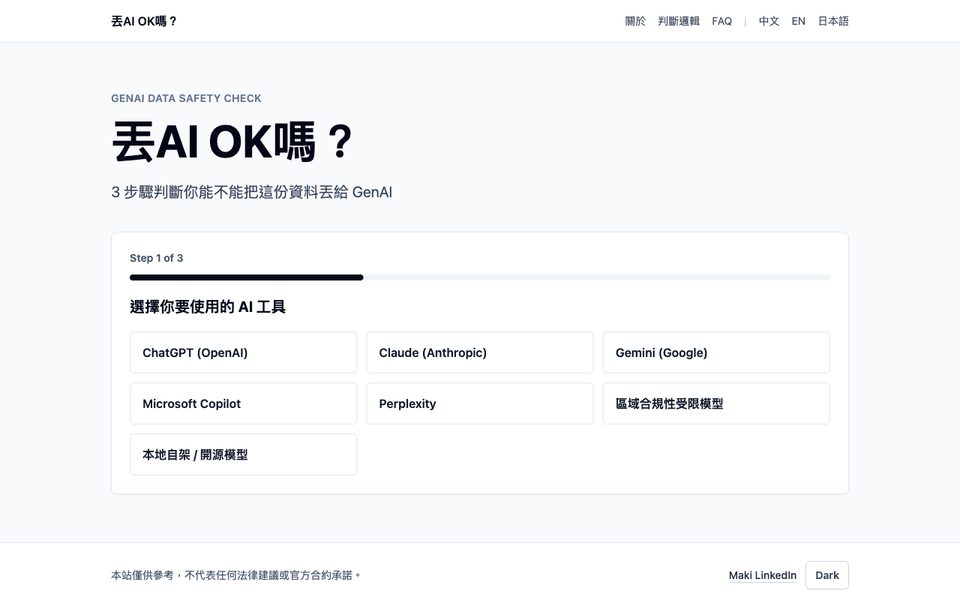Select the ChatGPT (OpenAI) tool option
The height and width of the screenshot is (600, 960).
(243, 353)
